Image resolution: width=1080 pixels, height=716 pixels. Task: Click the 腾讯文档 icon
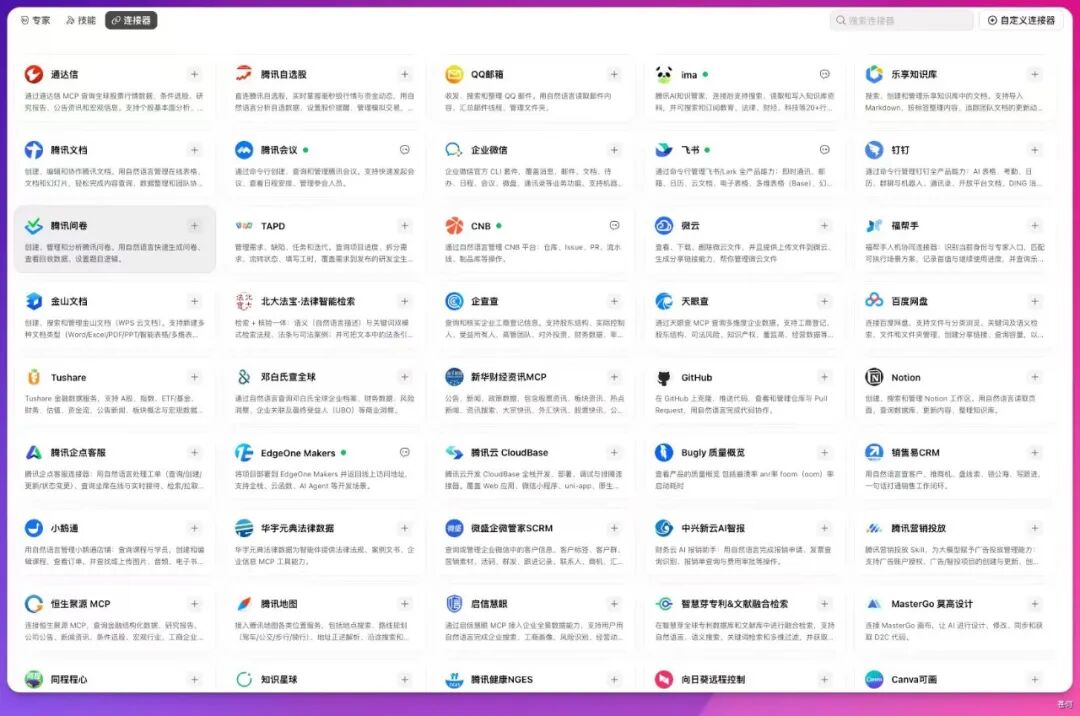point(34,149)
